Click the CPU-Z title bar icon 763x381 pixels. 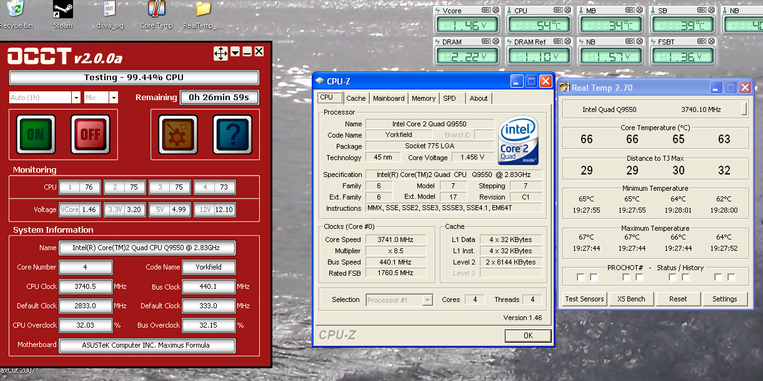(320, 81)
